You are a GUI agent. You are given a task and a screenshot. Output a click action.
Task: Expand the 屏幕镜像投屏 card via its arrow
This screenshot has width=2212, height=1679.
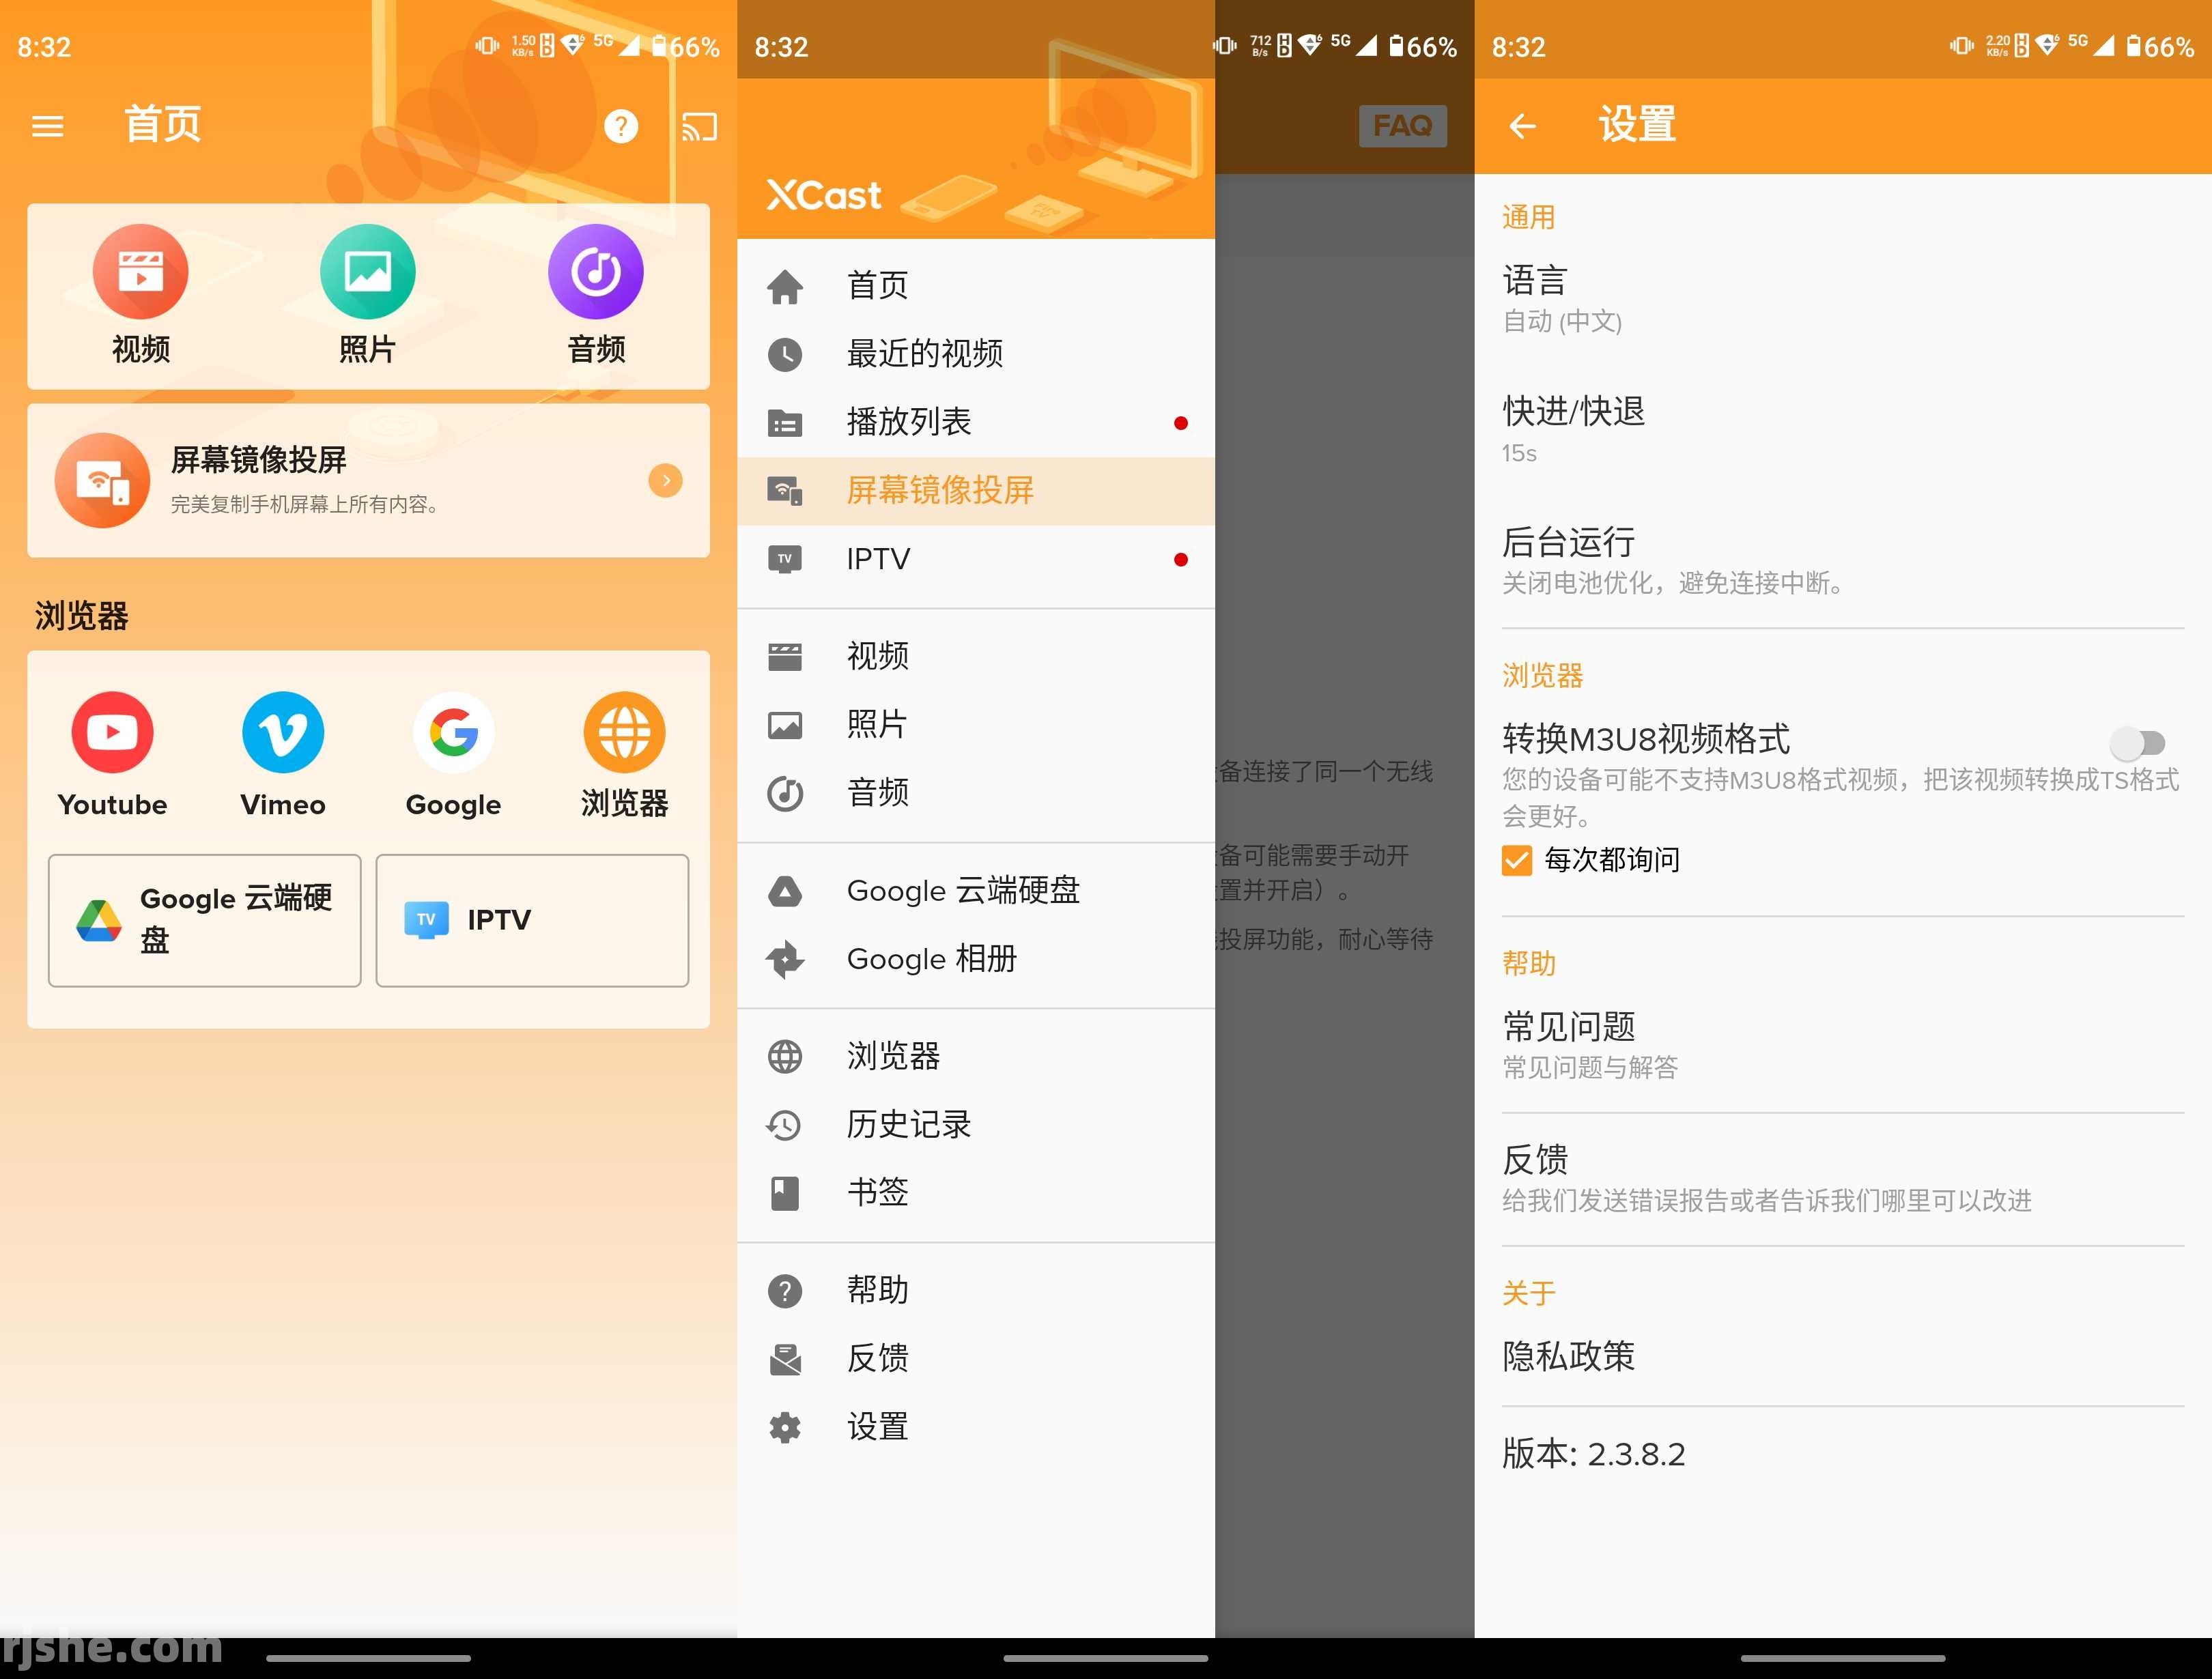[665, 480]
